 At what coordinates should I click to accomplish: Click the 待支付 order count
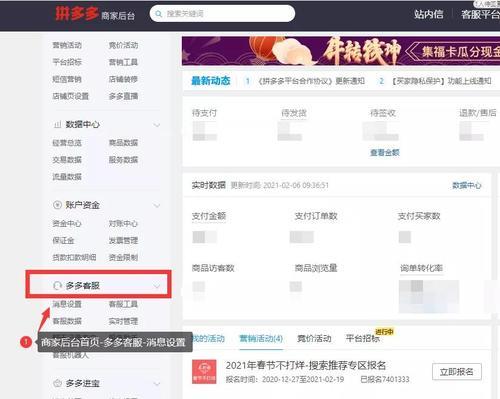205,131
